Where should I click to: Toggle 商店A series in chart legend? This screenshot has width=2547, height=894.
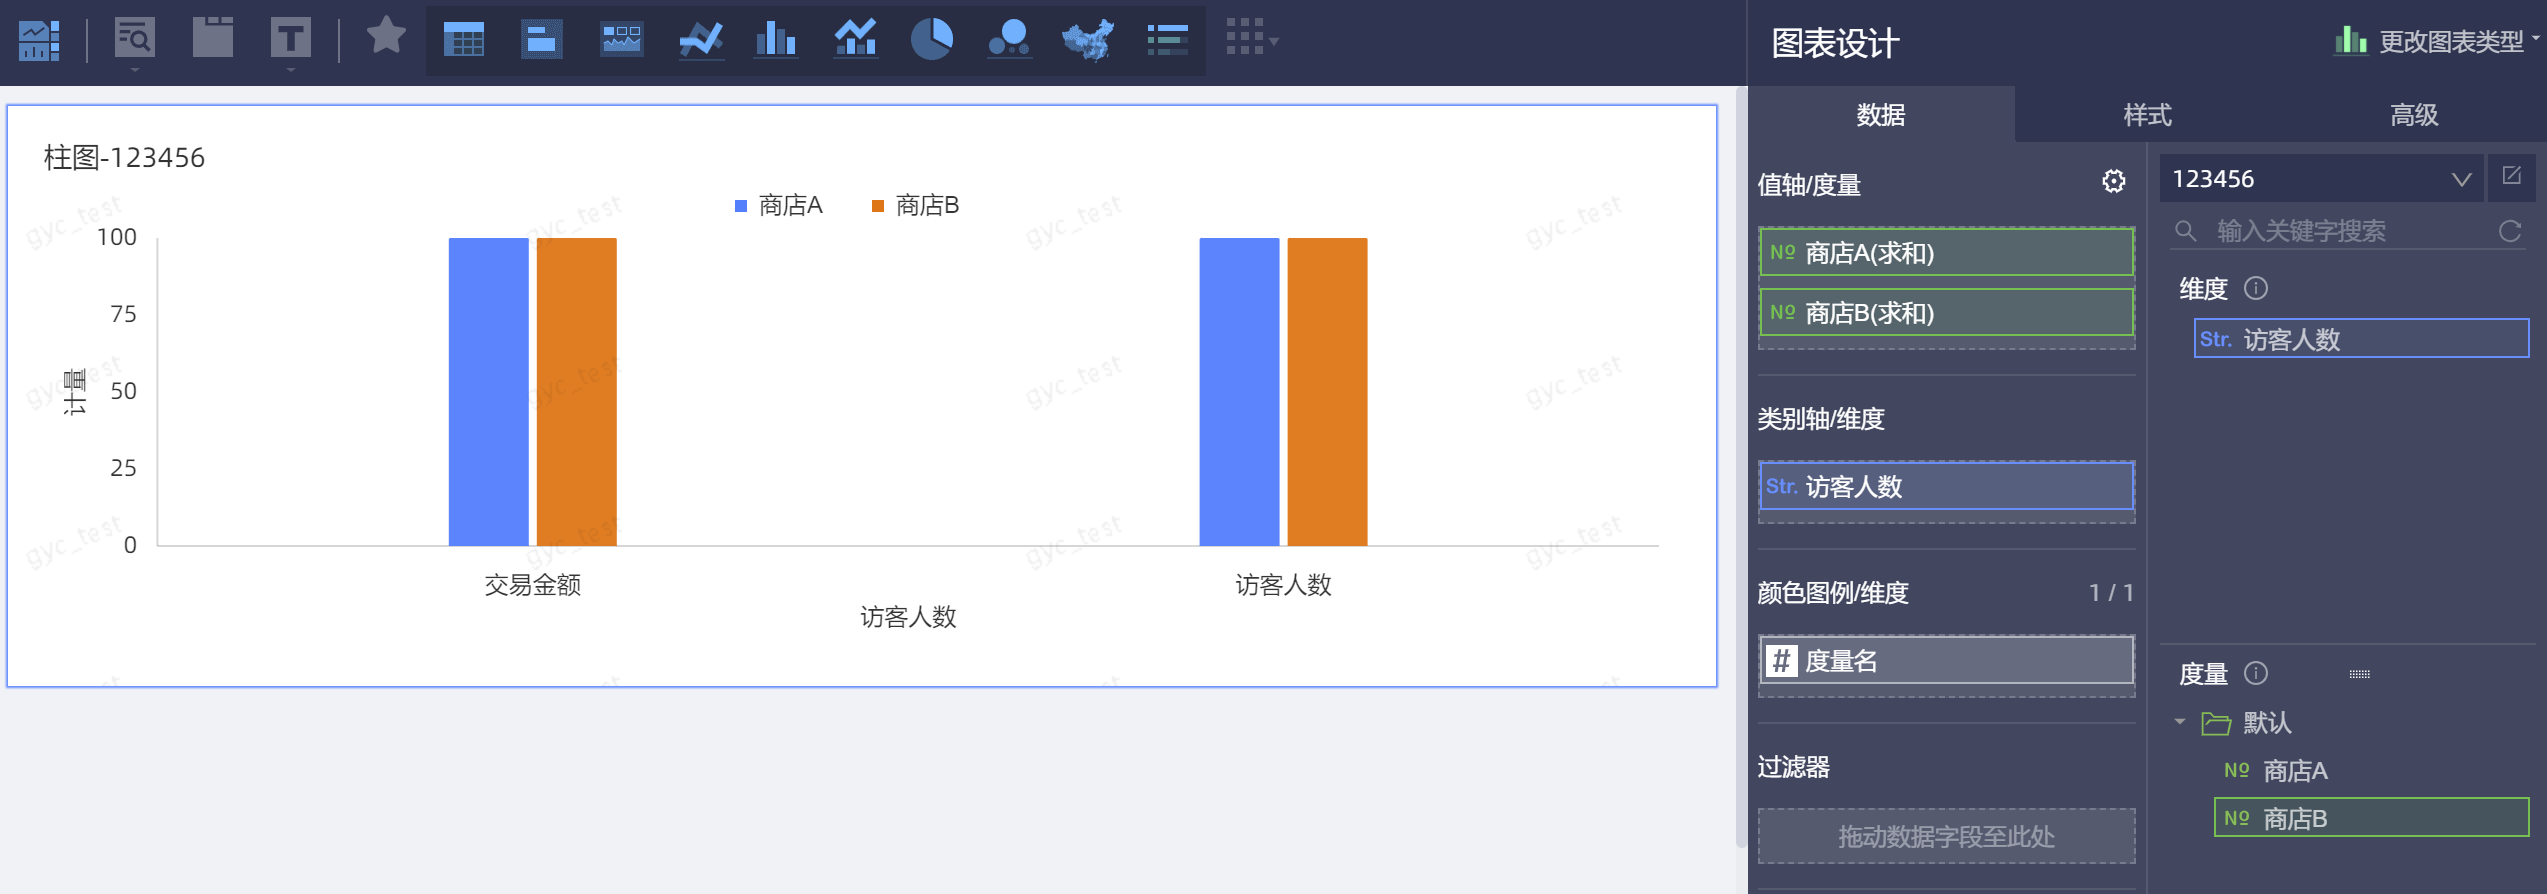click(778, 206)
